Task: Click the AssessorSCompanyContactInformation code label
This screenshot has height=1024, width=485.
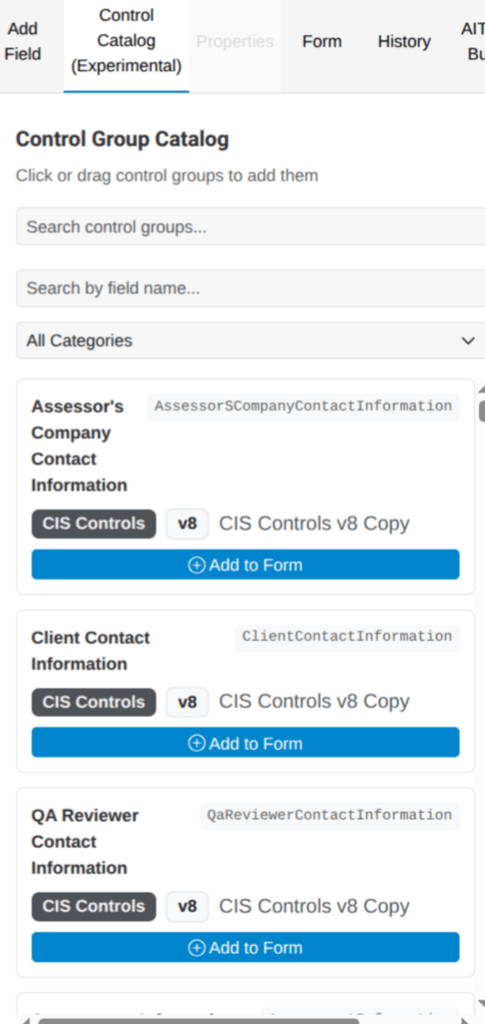Action: tap(304, 407)
